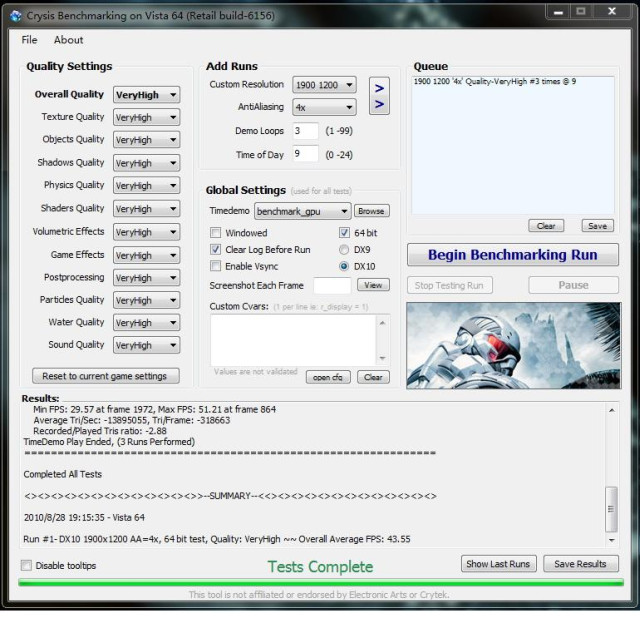
Task: Minimize the benchmarking window
Action: (559, 12)
